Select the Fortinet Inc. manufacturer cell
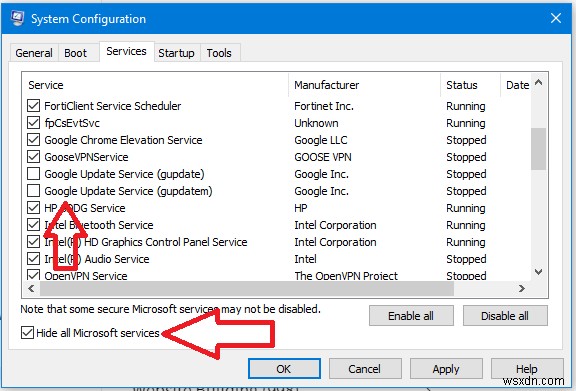 point(324,106)
